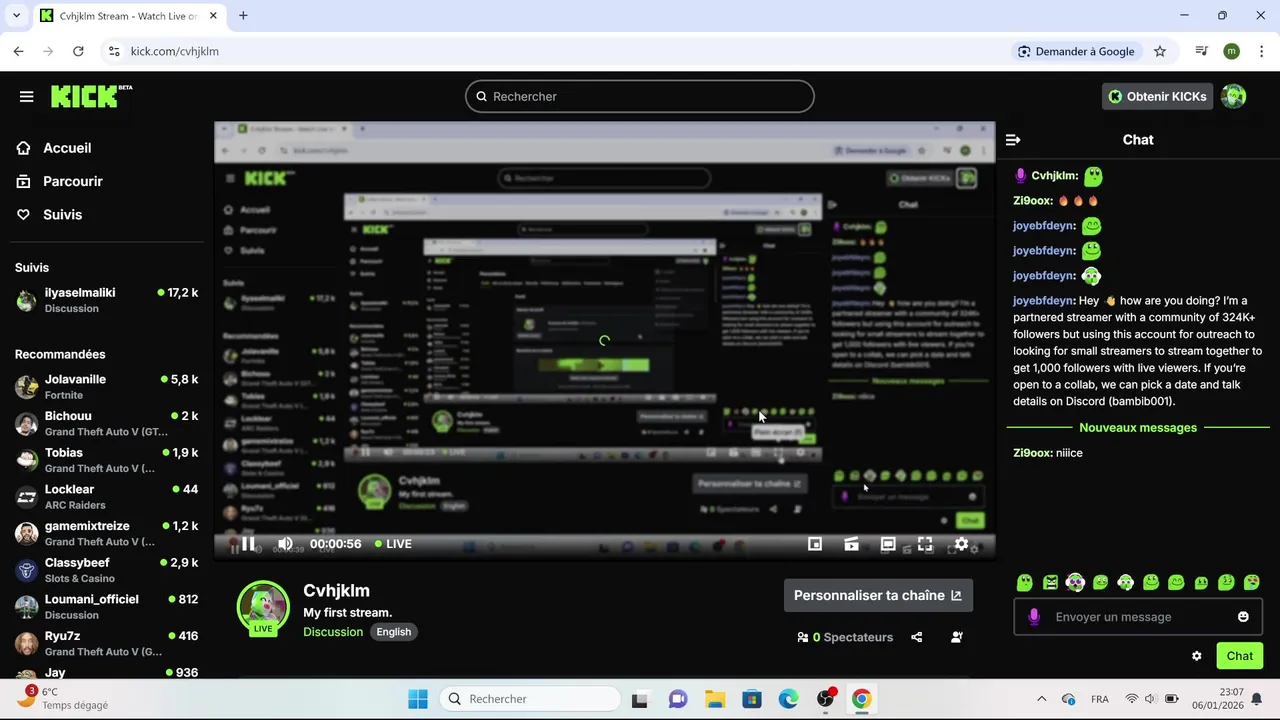
Task: Mute the stream volume speaker icon
Action: pos(285,544)
